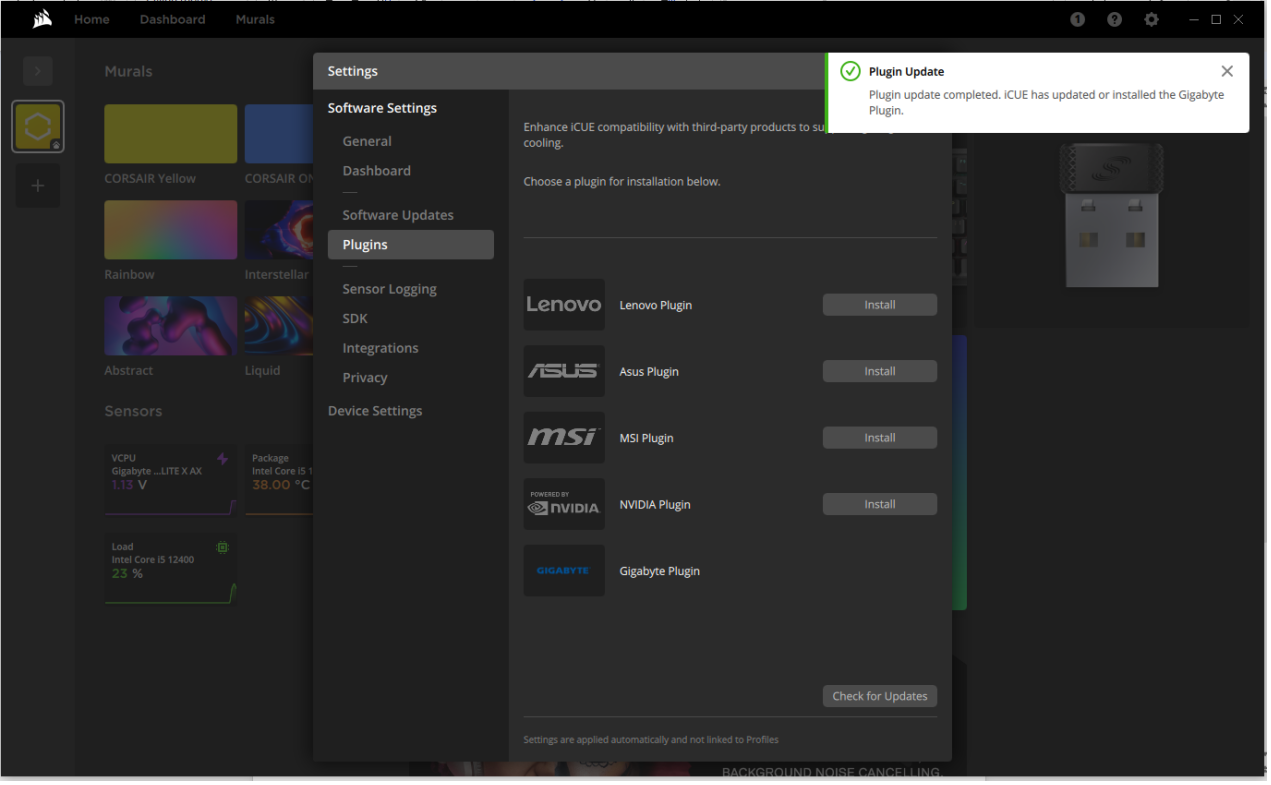This screenshot has height=785, width=1271.
Task: Choose the blue CORSAIR mural swatch
Action: 279,134
